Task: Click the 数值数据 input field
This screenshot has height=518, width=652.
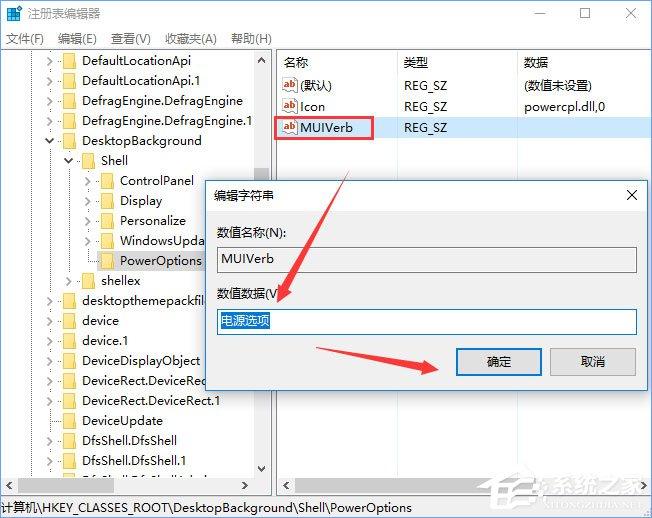Action: [427, 321]
